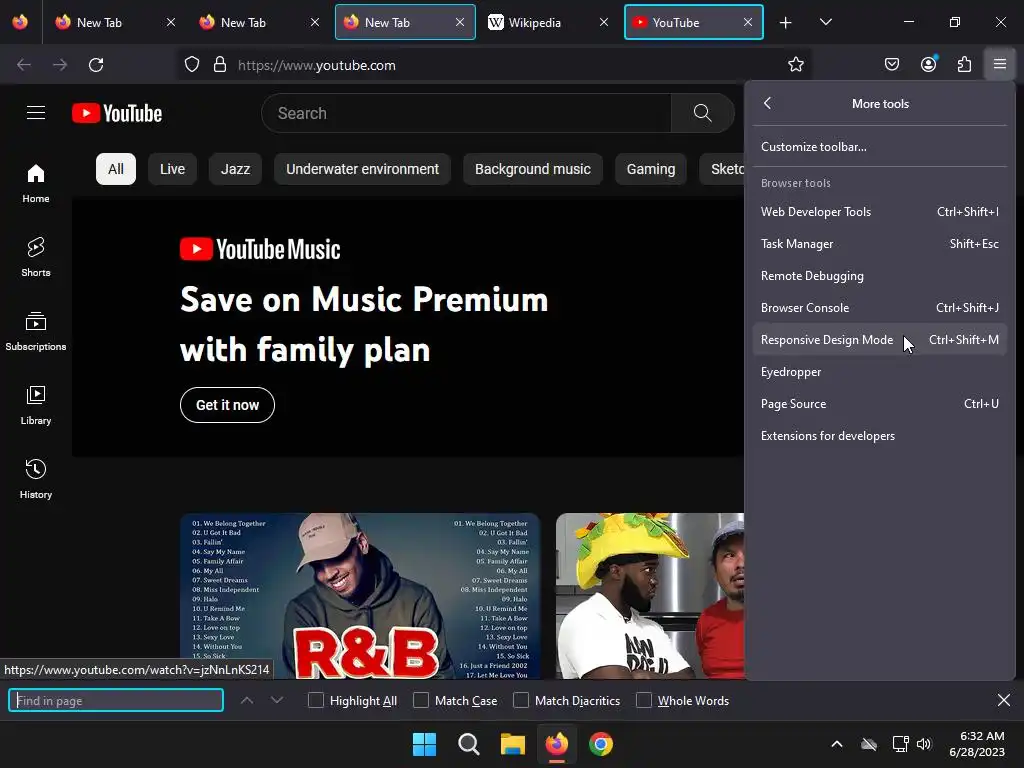
Task: Jump to previous find result arrow
Action: click(247, 700)
